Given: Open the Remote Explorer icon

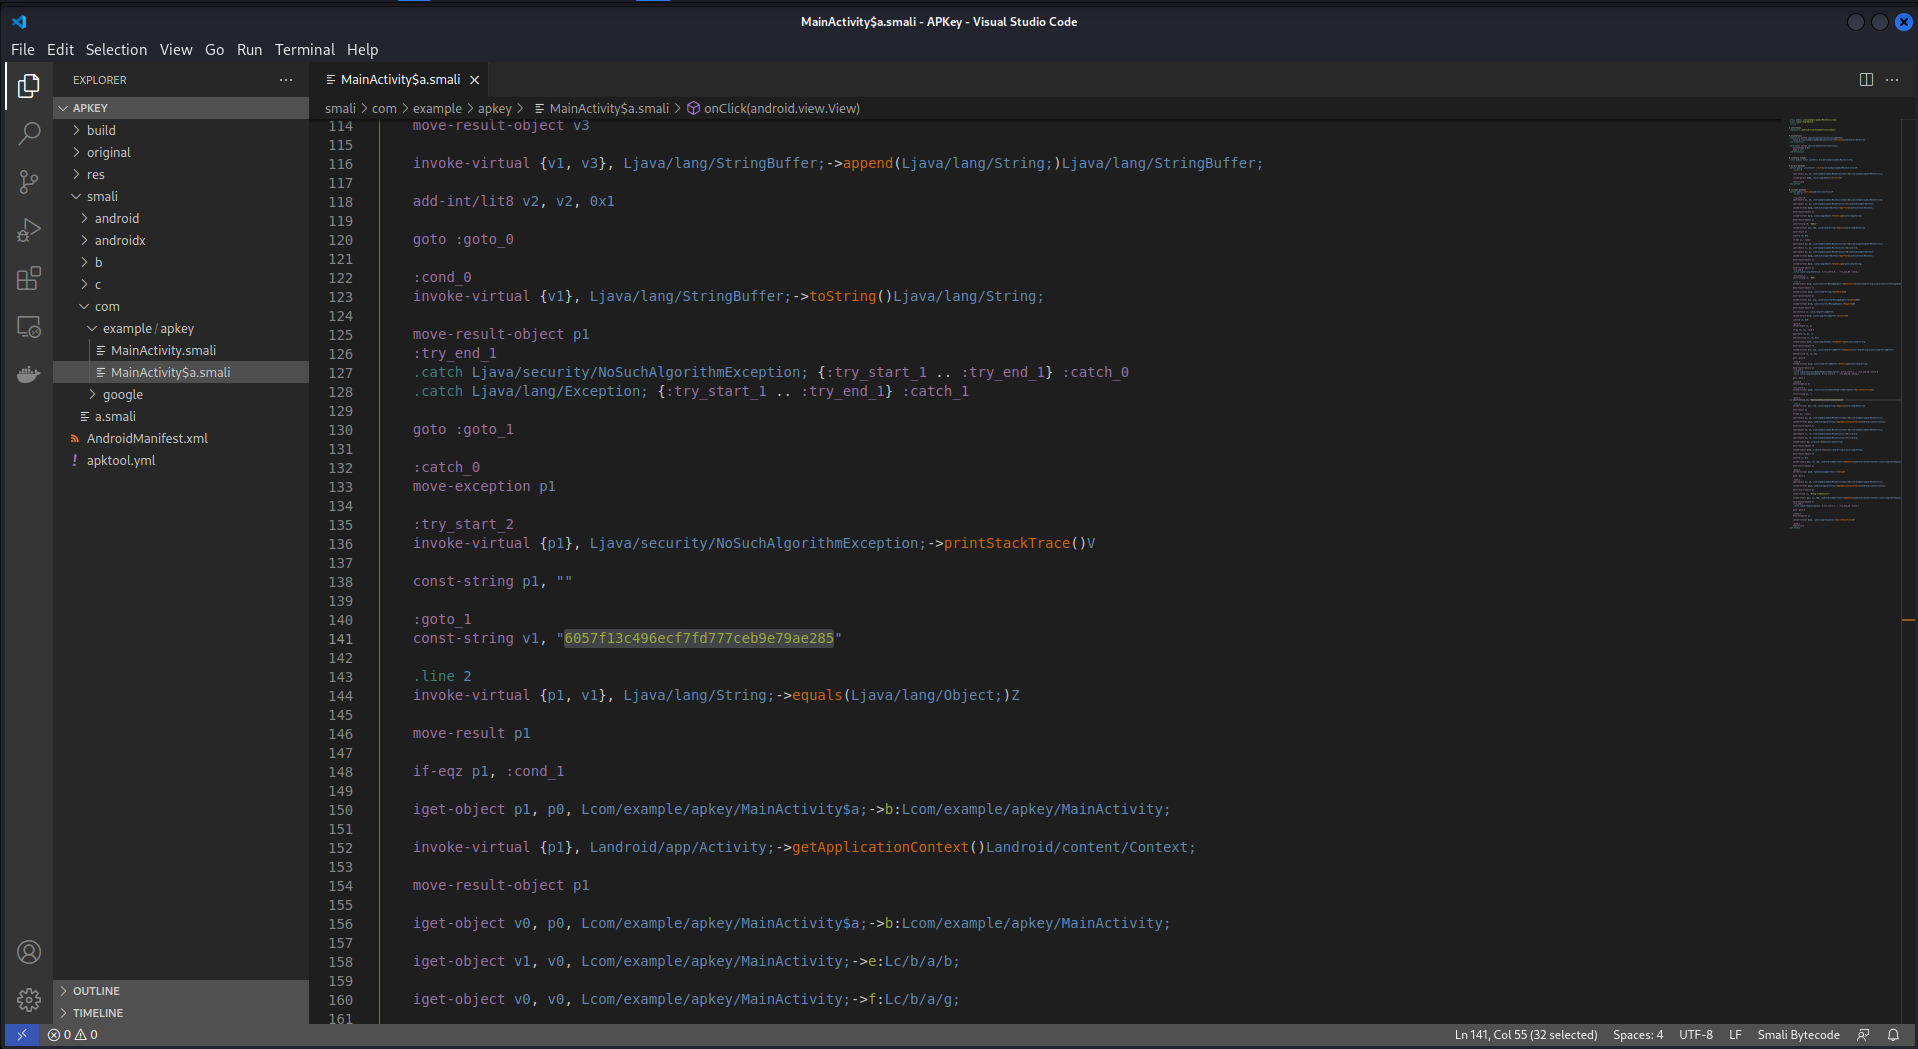Looking at the screenshot, I should coord(29,326).
